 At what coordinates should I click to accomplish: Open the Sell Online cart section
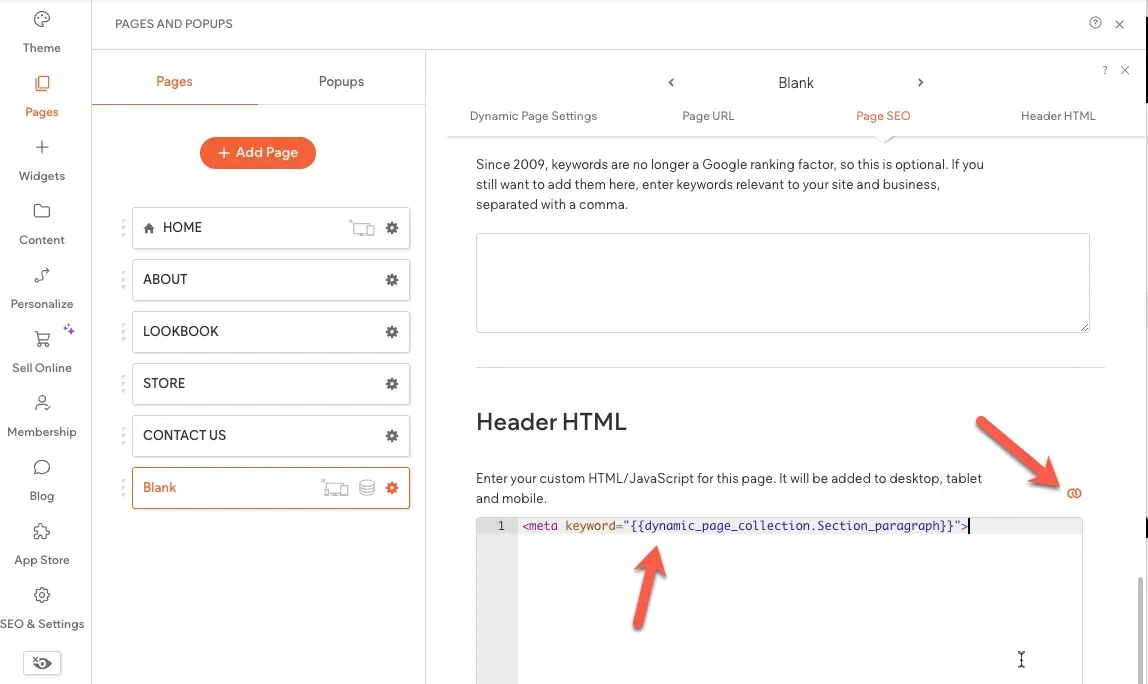pos(42,352)
